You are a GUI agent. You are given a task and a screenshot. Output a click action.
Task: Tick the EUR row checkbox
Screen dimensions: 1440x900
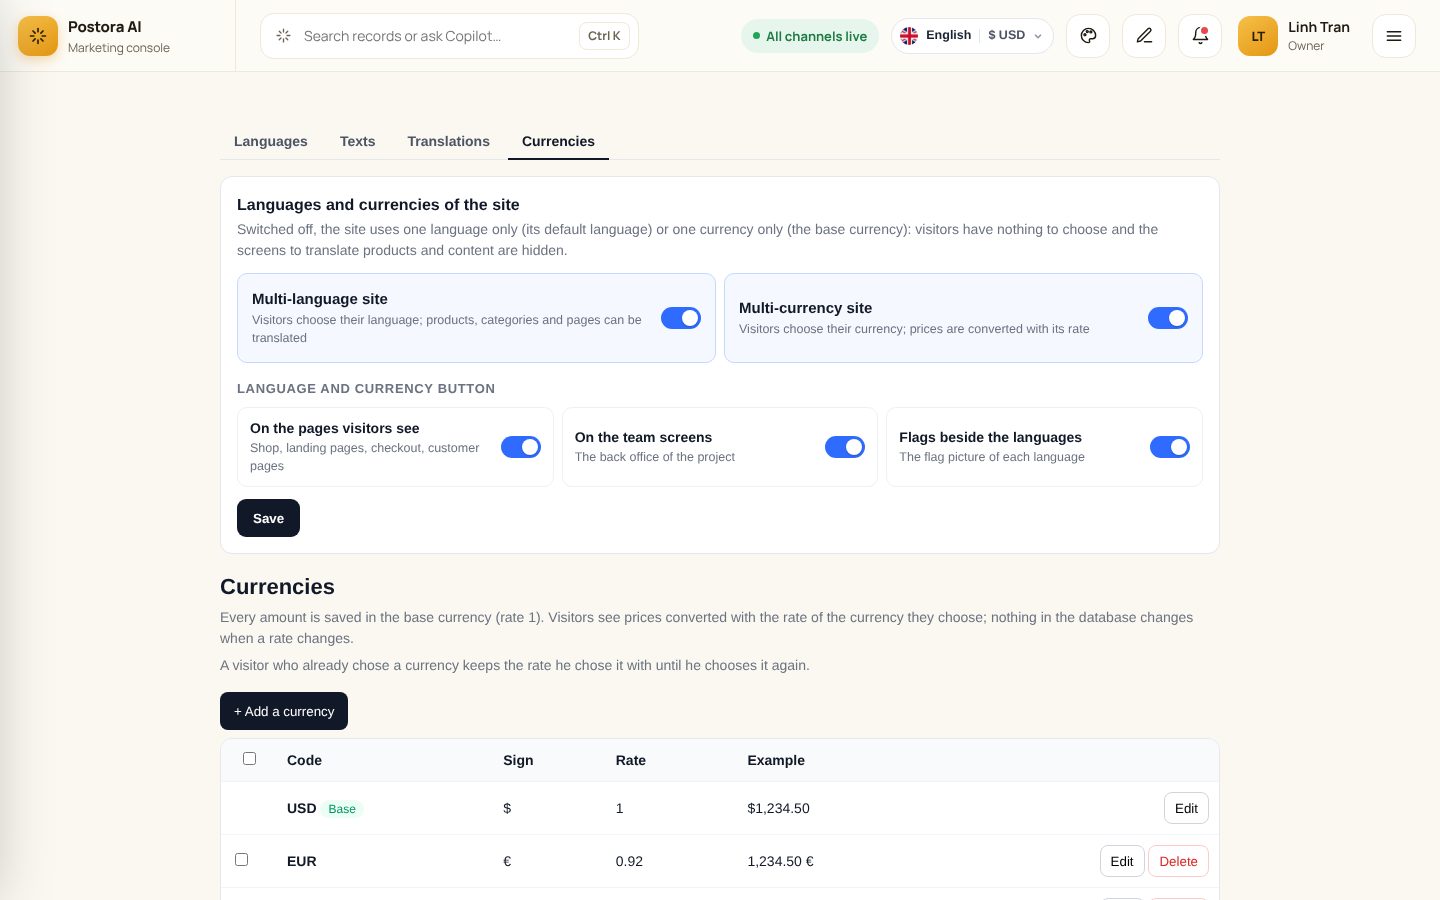coord(242,860)
